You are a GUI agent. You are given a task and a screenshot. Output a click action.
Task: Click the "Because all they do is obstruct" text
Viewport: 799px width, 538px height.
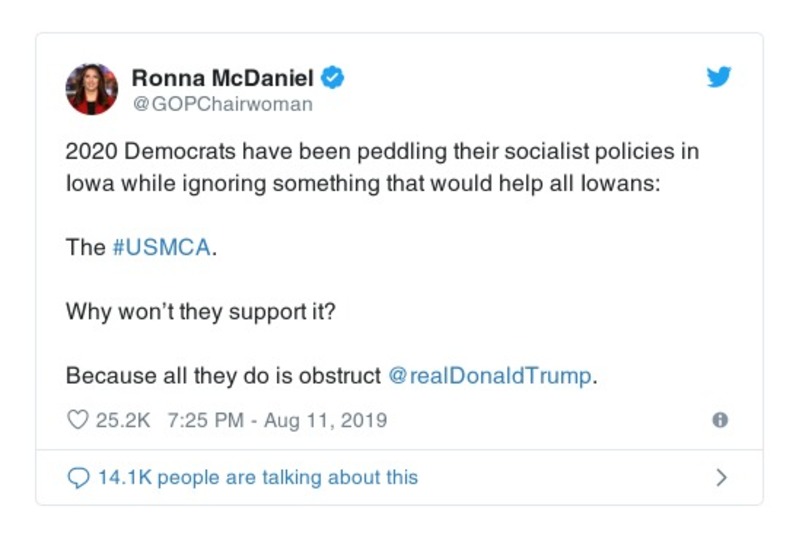(223, 377)
